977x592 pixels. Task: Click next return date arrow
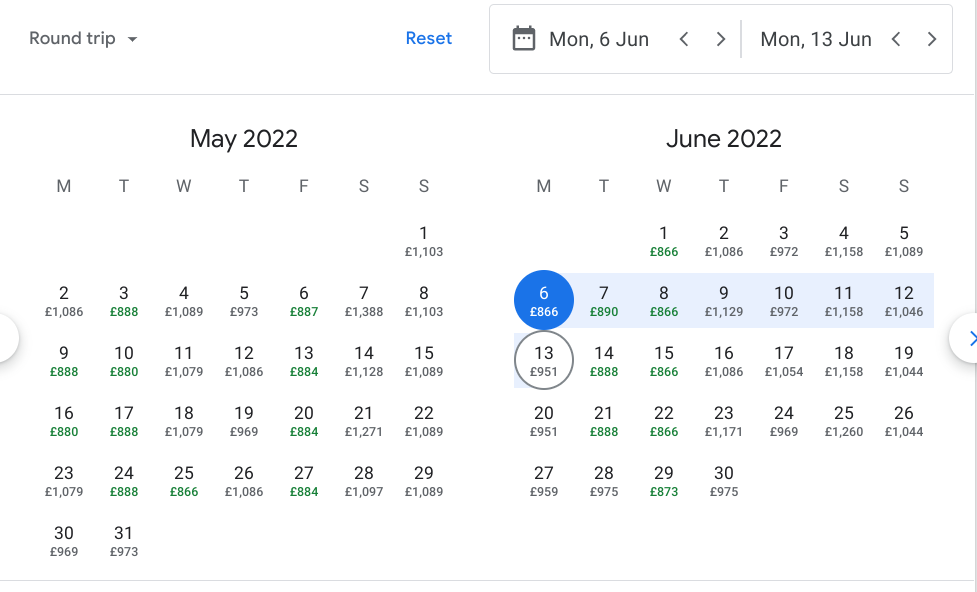(x=932, y=39)
